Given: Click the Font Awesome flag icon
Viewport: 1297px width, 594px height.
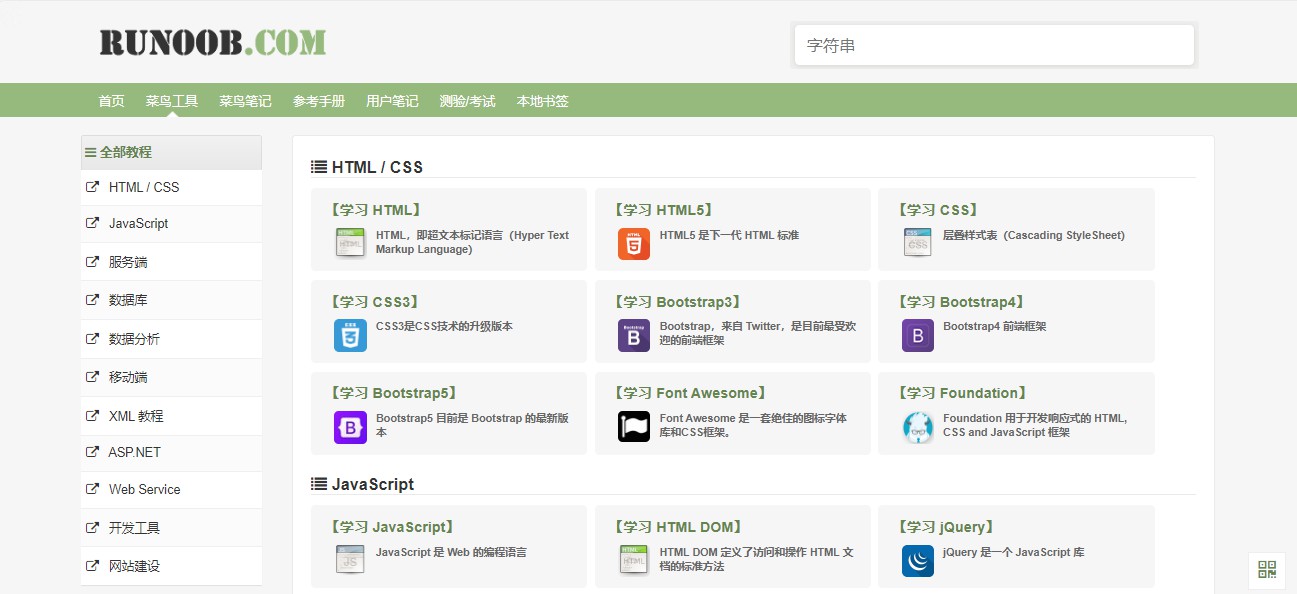Looking at the screenshot, I should pyautogui.click(x=634, y=427).
